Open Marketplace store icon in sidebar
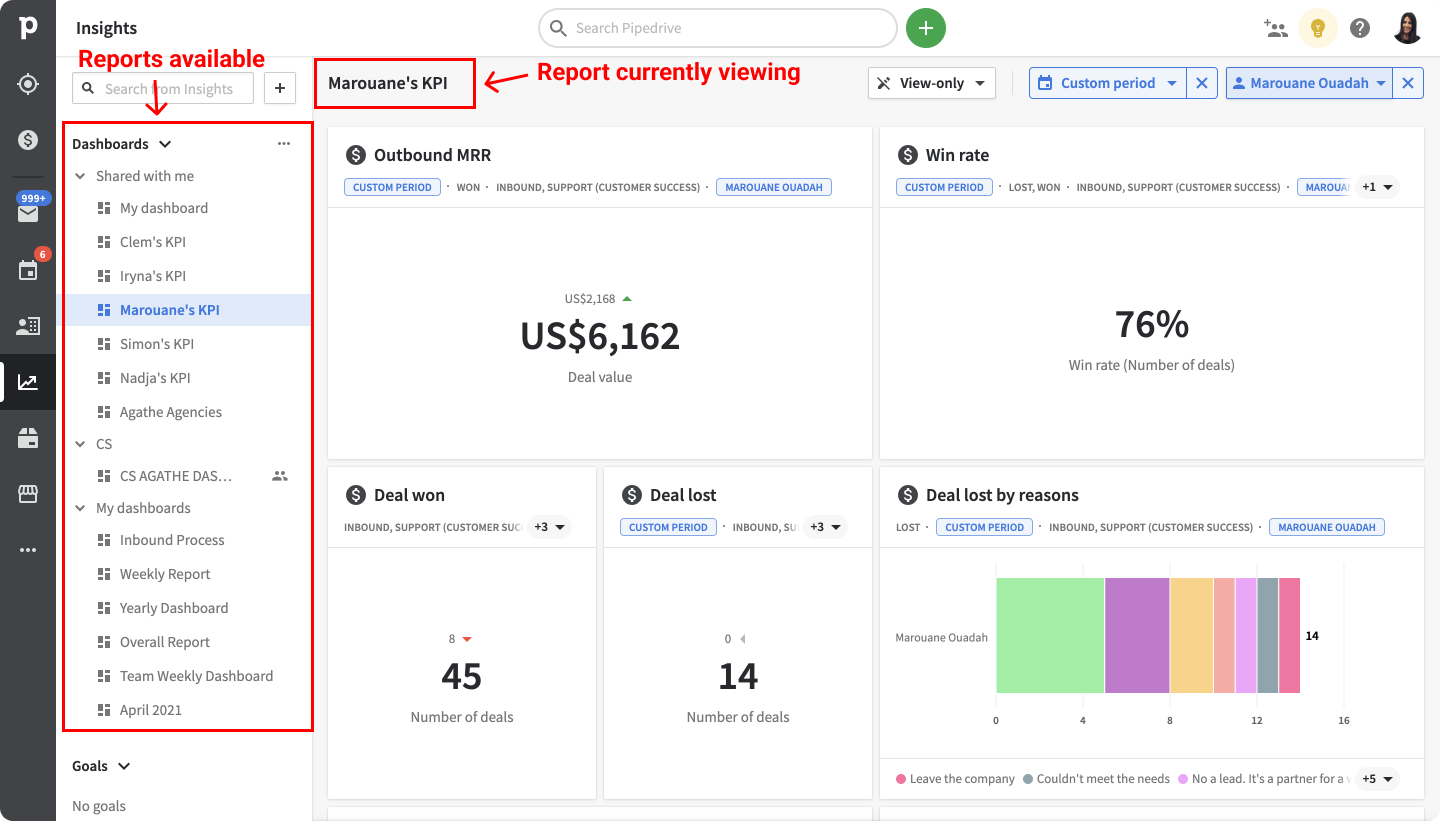 [x=28, y=494]
